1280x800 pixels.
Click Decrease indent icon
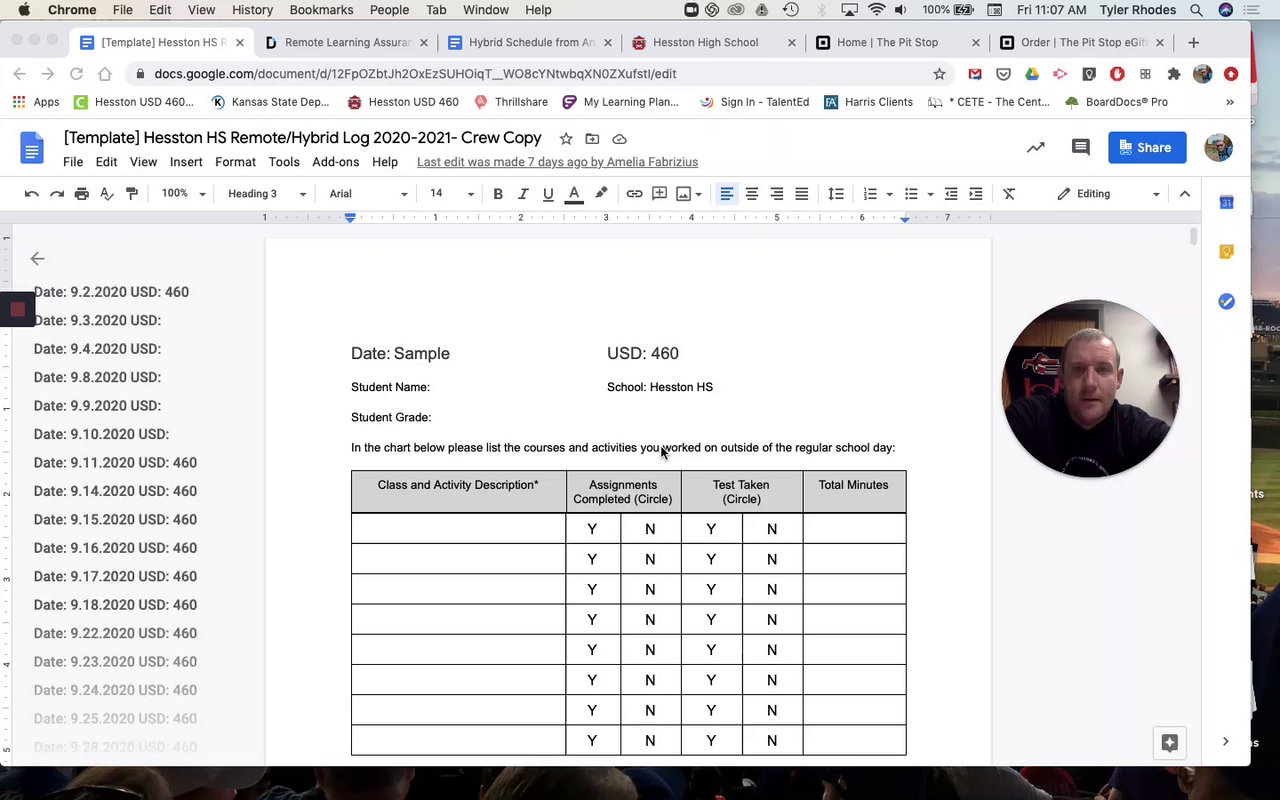click(951, 194)
